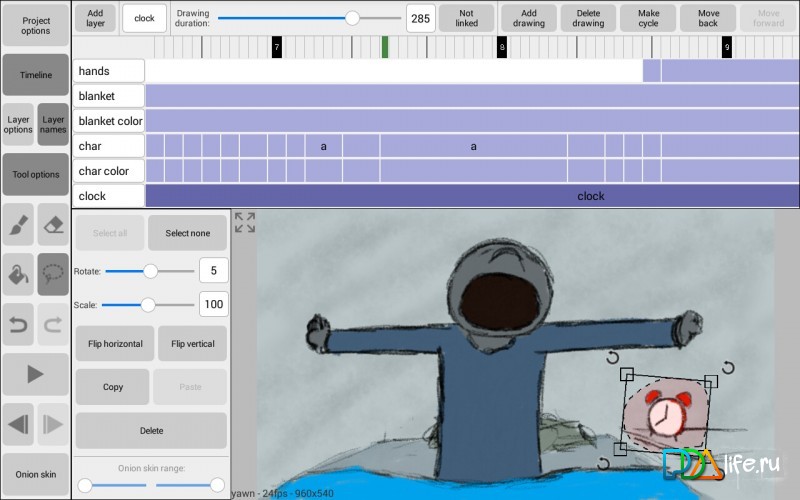
Task: Click Flip horizontal
Action: coord(115,344)
